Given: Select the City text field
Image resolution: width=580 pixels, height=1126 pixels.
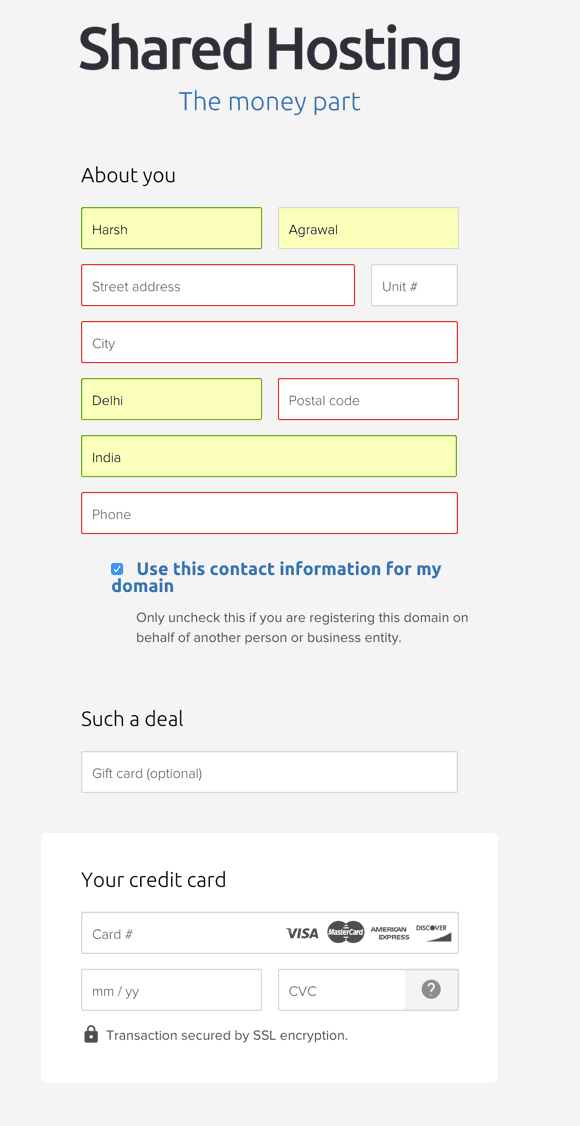Looking at the screenshot, I should click(269, 342).
